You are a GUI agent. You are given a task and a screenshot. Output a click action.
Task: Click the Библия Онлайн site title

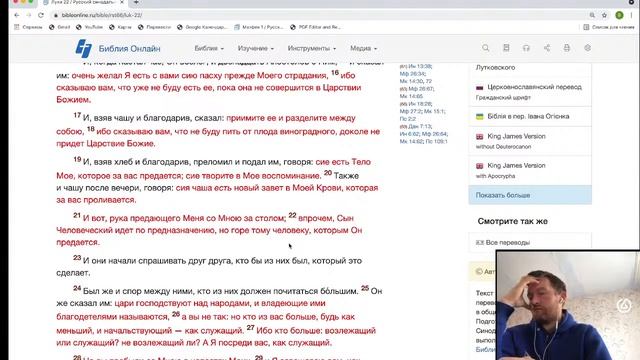tap(129, 49)
